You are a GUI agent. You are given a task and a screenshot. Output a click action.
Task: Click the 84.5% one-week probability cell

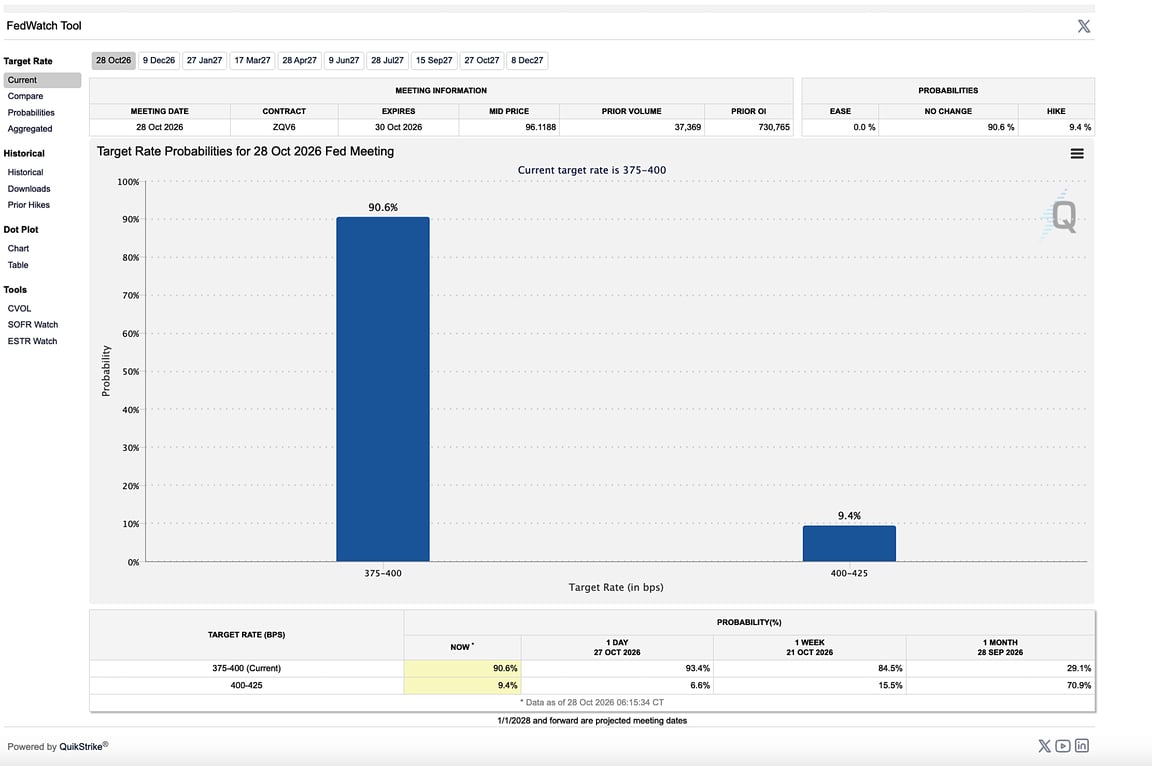pyautogui.click(x=810, y=668)
